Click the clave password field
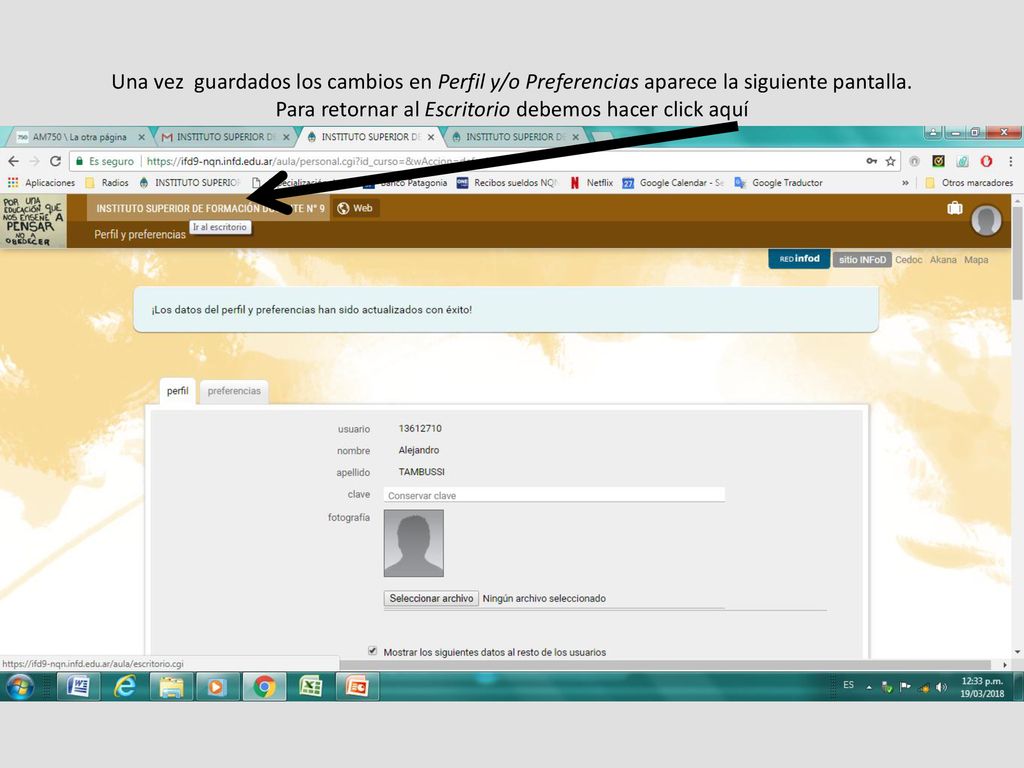Image resolution: width=1024 pixels, height=768 pixels. click(x=554, y=495)
